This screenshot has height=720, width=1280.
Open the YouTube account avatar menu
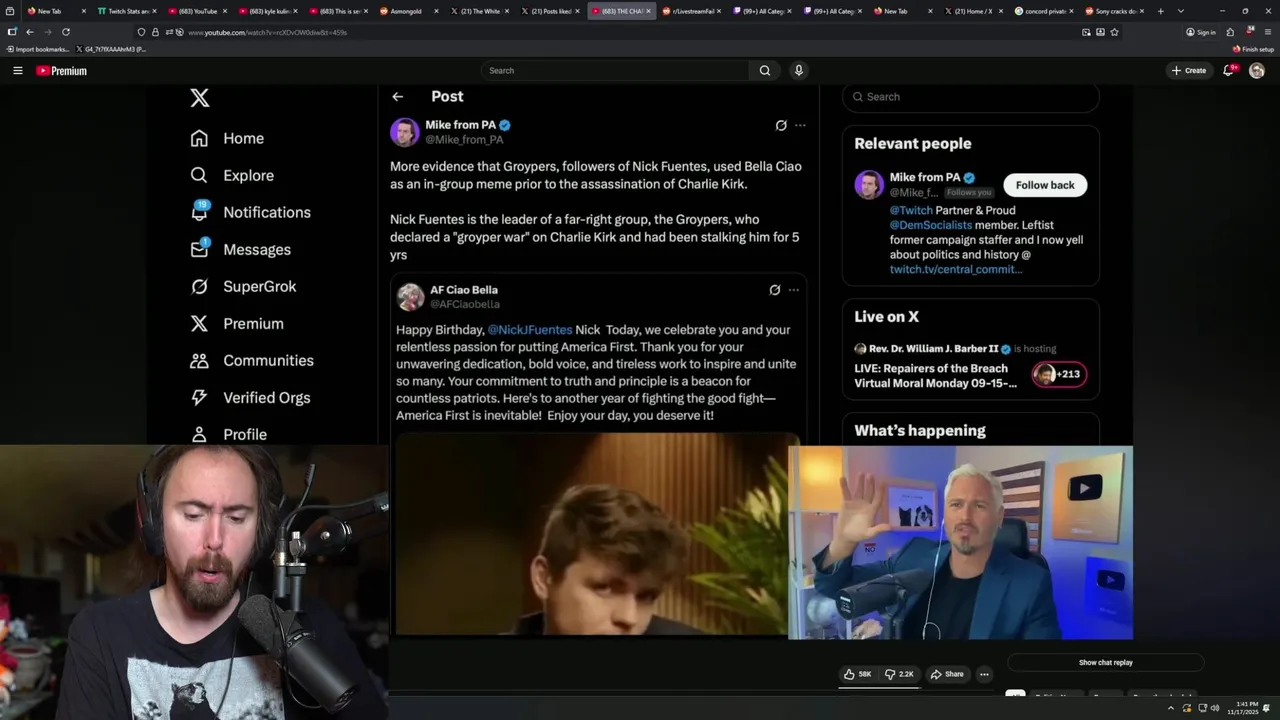1257,70
